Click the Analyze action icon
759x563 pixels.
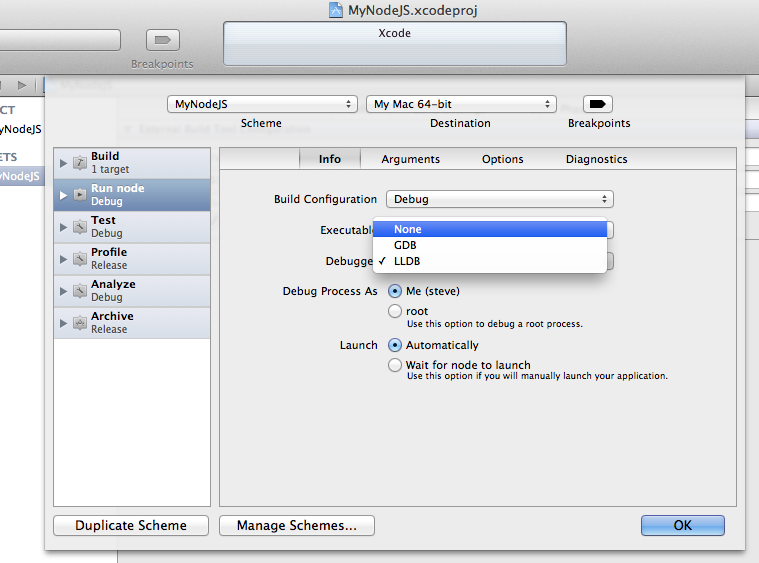coord(80,290)
